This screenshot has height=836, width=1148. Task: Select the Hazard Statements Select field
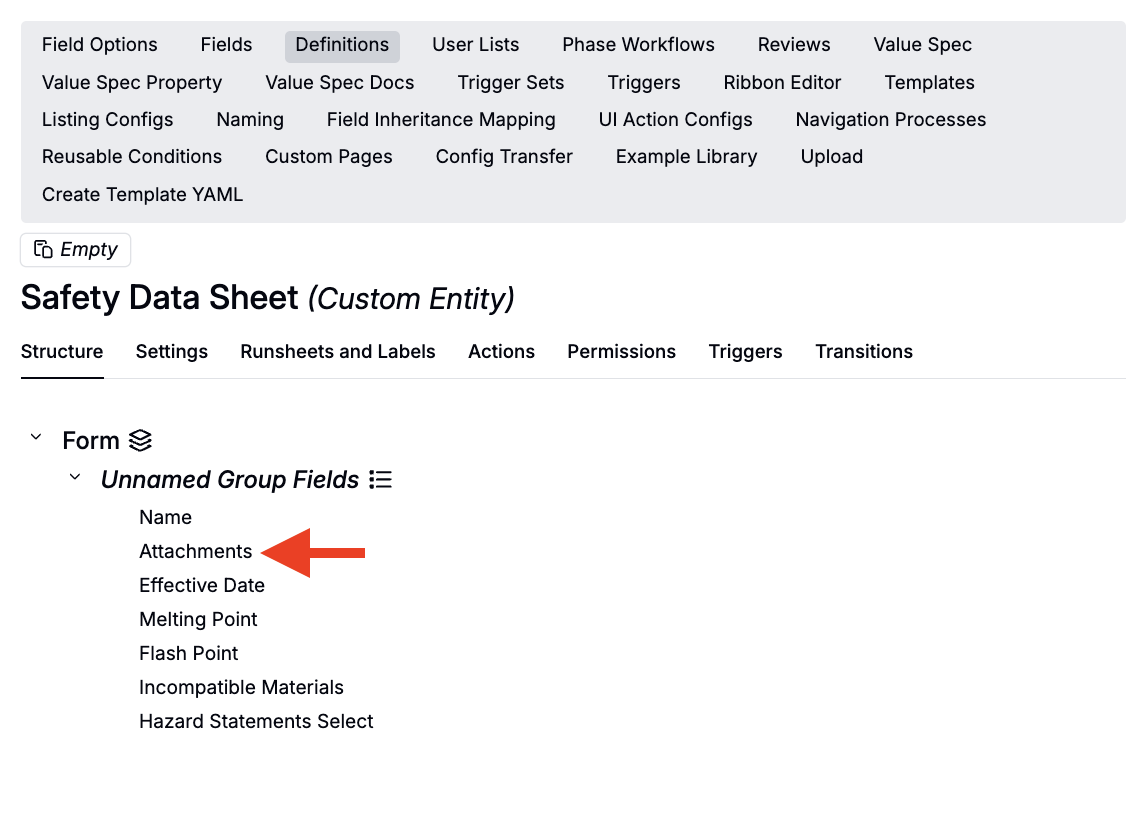tap(256, 721)
